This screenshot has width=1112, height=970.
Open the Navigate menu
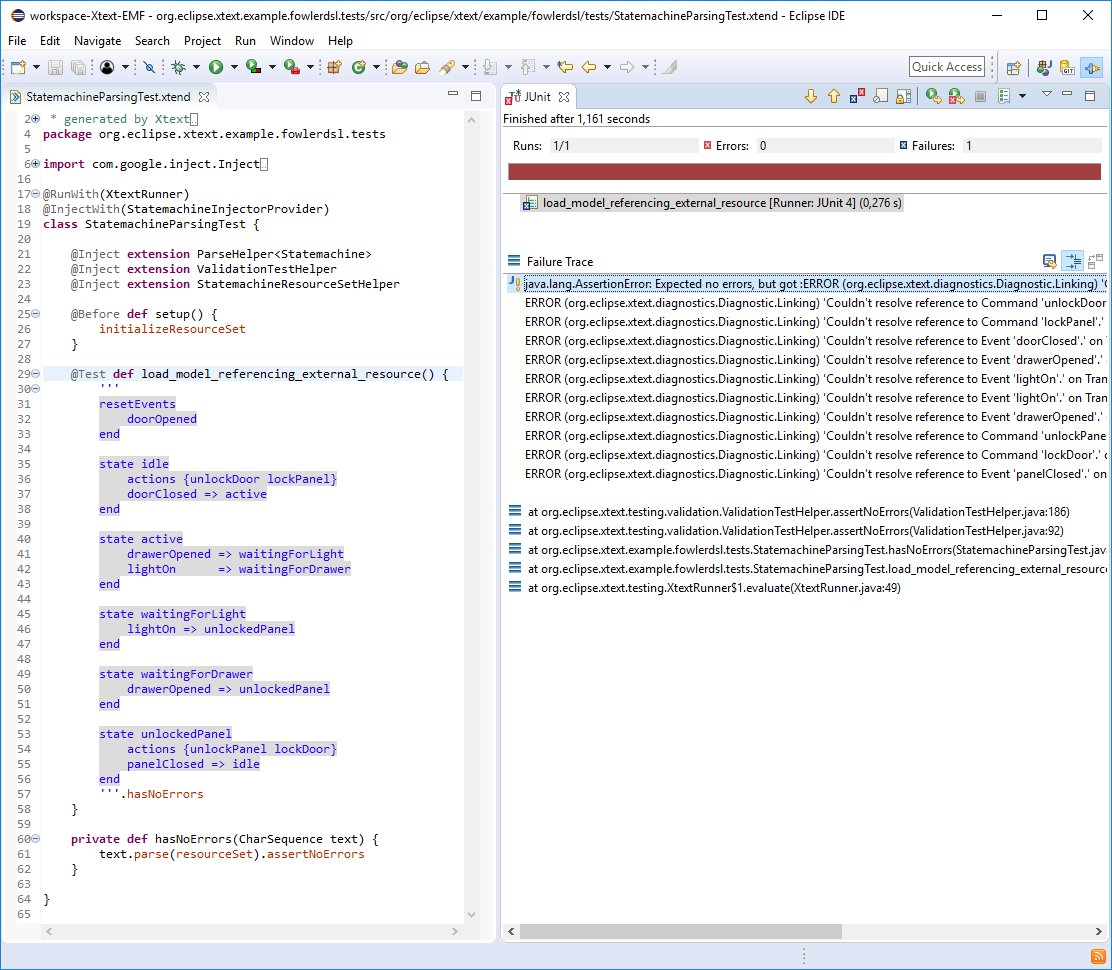[x=98, y=41]
